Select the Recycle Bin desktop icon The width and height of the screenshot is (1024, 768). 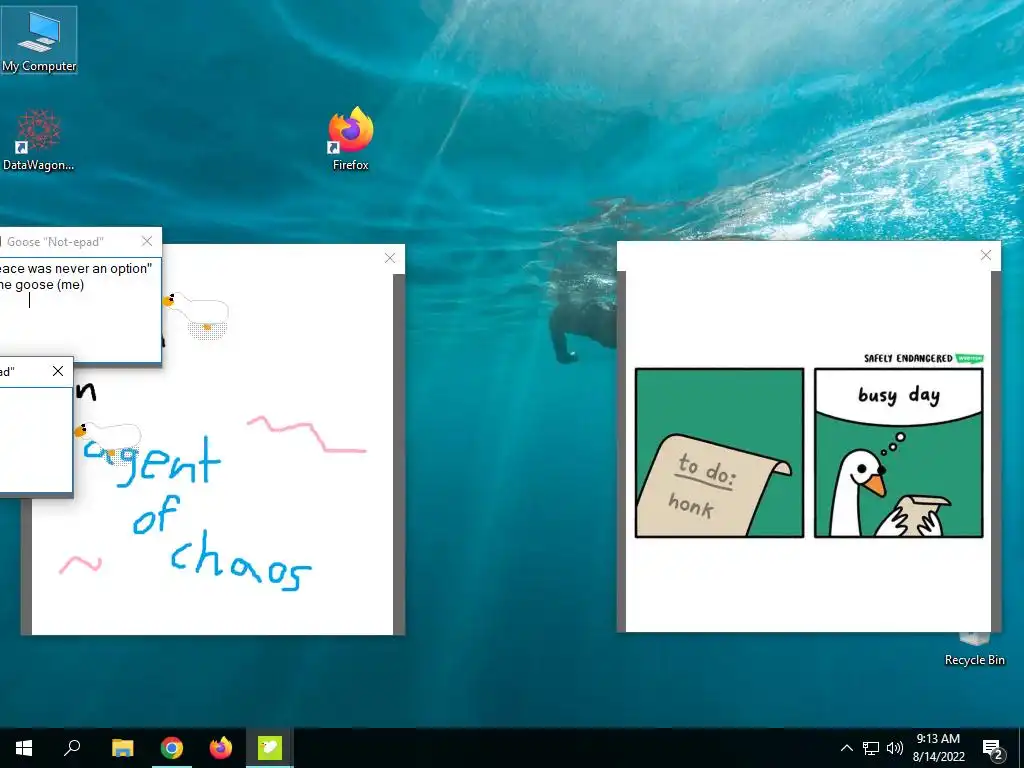pos(974,649)
